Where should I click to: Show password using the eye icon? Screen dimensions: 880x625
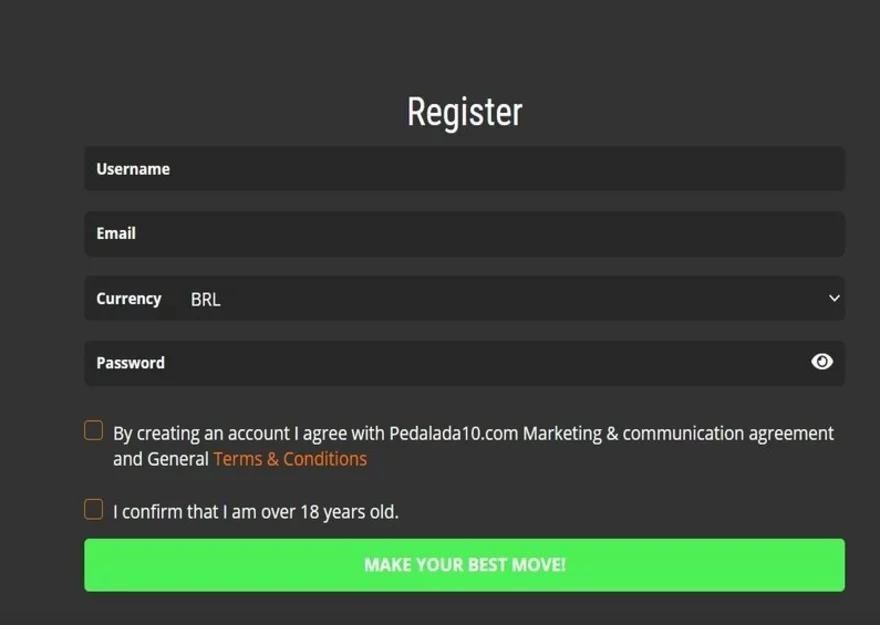[822, 362]
